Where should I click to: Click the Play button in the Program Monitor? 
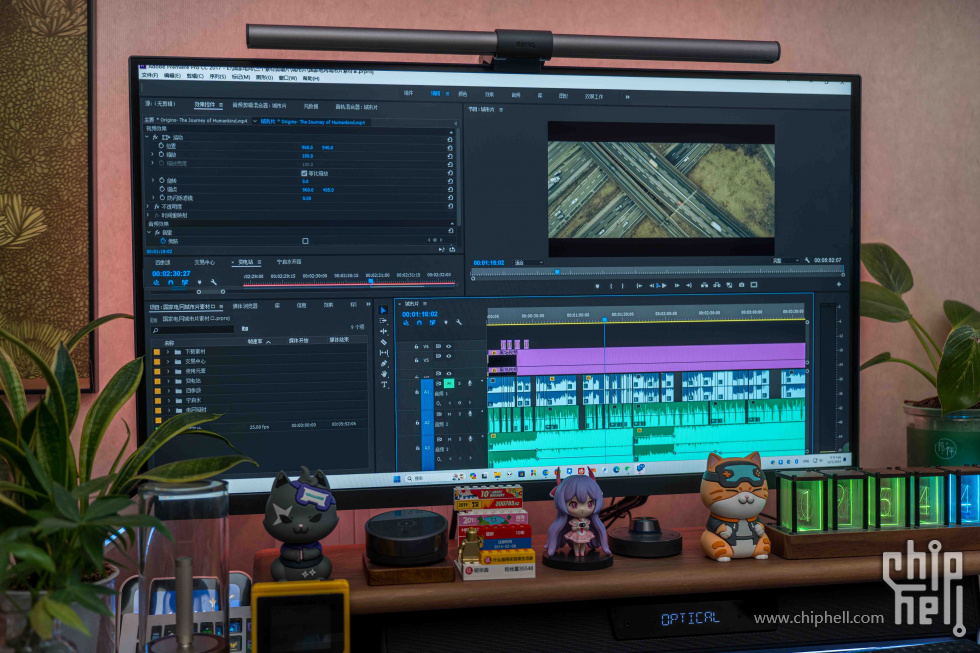(663, 286)
